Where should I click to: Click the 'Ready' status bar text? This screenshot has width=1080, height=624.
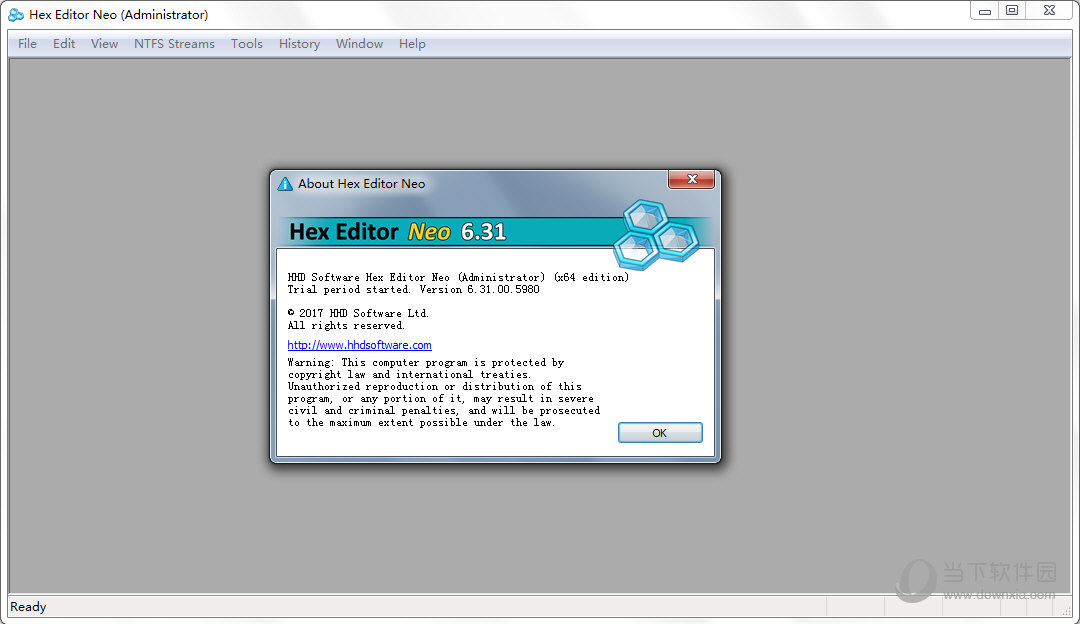pos(28,607)
